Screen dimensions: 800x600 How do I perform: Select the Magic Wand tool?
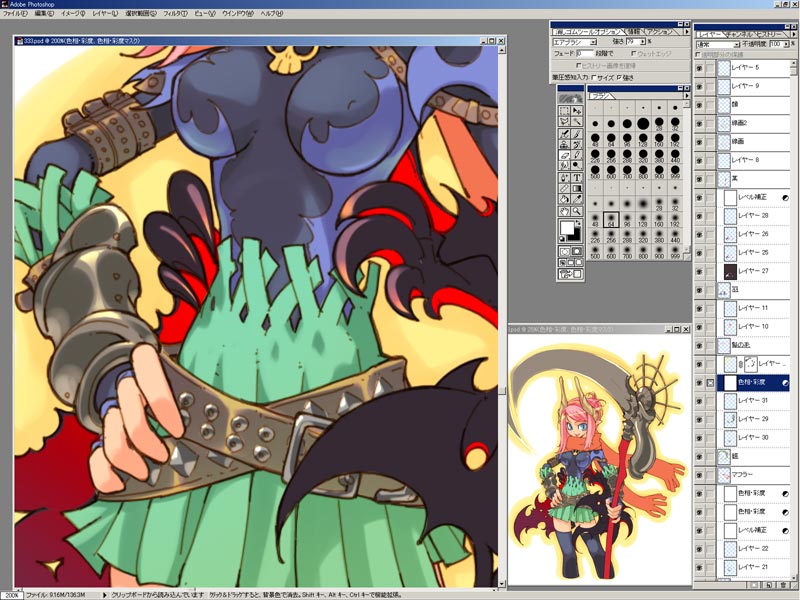point(577,122)
